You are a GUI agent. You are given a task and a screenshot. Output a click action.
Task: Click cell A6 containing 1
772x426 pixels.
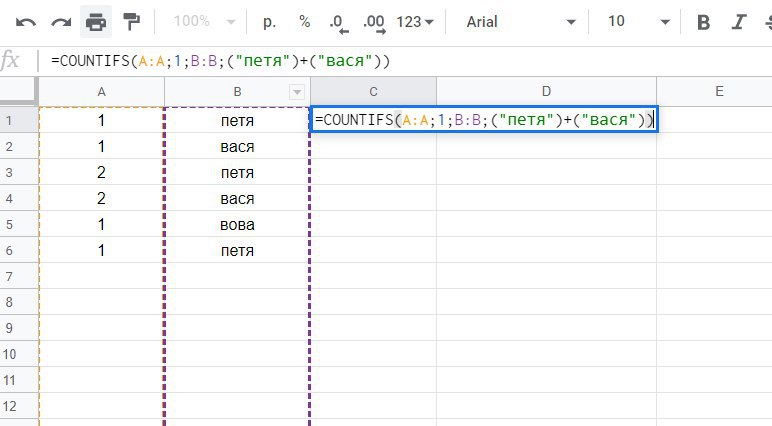[x=101, y=250]
